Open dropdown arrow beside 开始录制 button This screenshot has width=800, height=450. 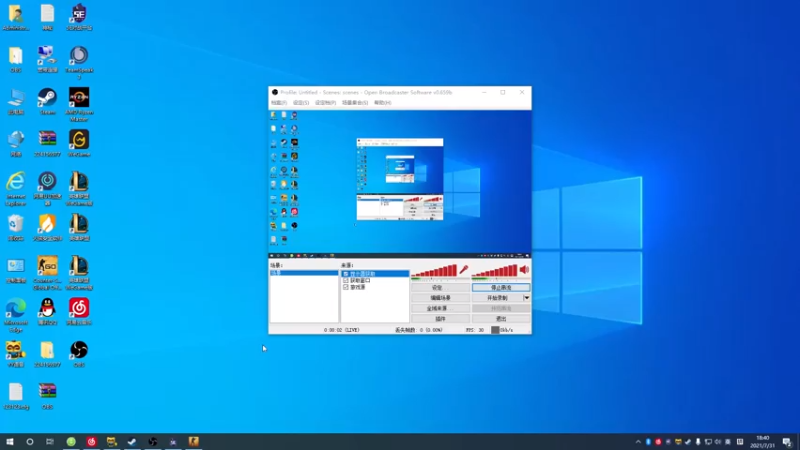tap(527, 298)
